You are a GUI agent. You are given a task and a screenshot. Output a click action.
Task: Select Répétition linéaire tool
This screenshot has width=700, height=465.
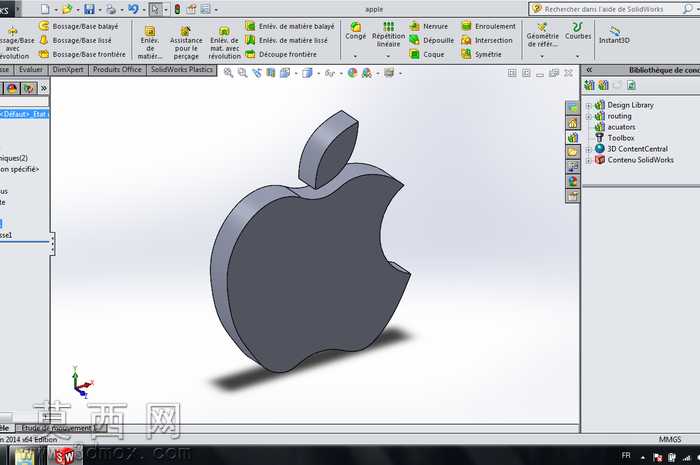(388, 34)
